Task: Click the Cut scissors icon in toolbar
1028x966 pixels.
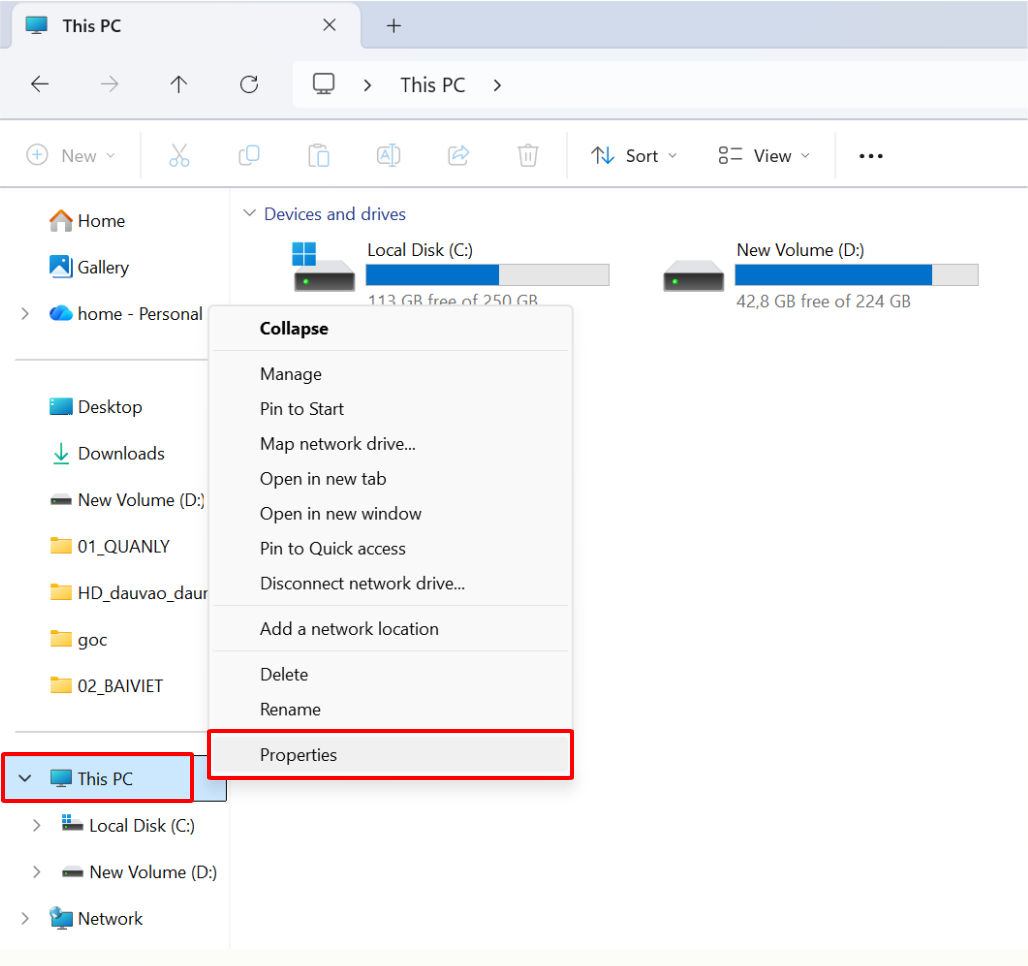Action: 179,155
